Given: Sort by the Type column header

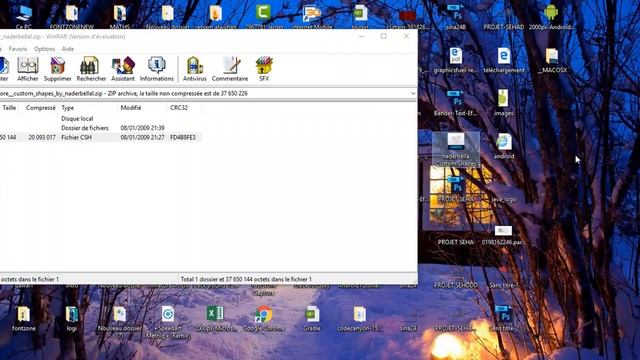Looking at the screenshot, I should 68,108.
